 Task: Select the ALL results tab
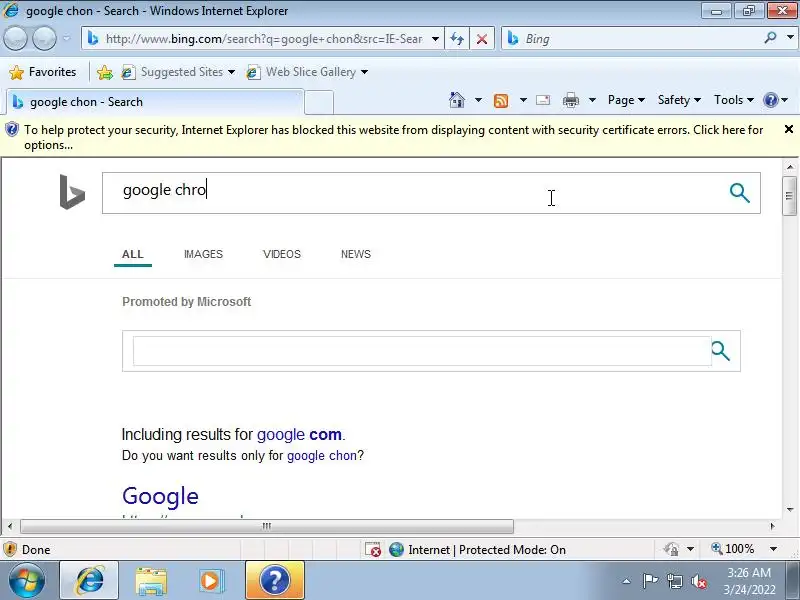[133, 254]
